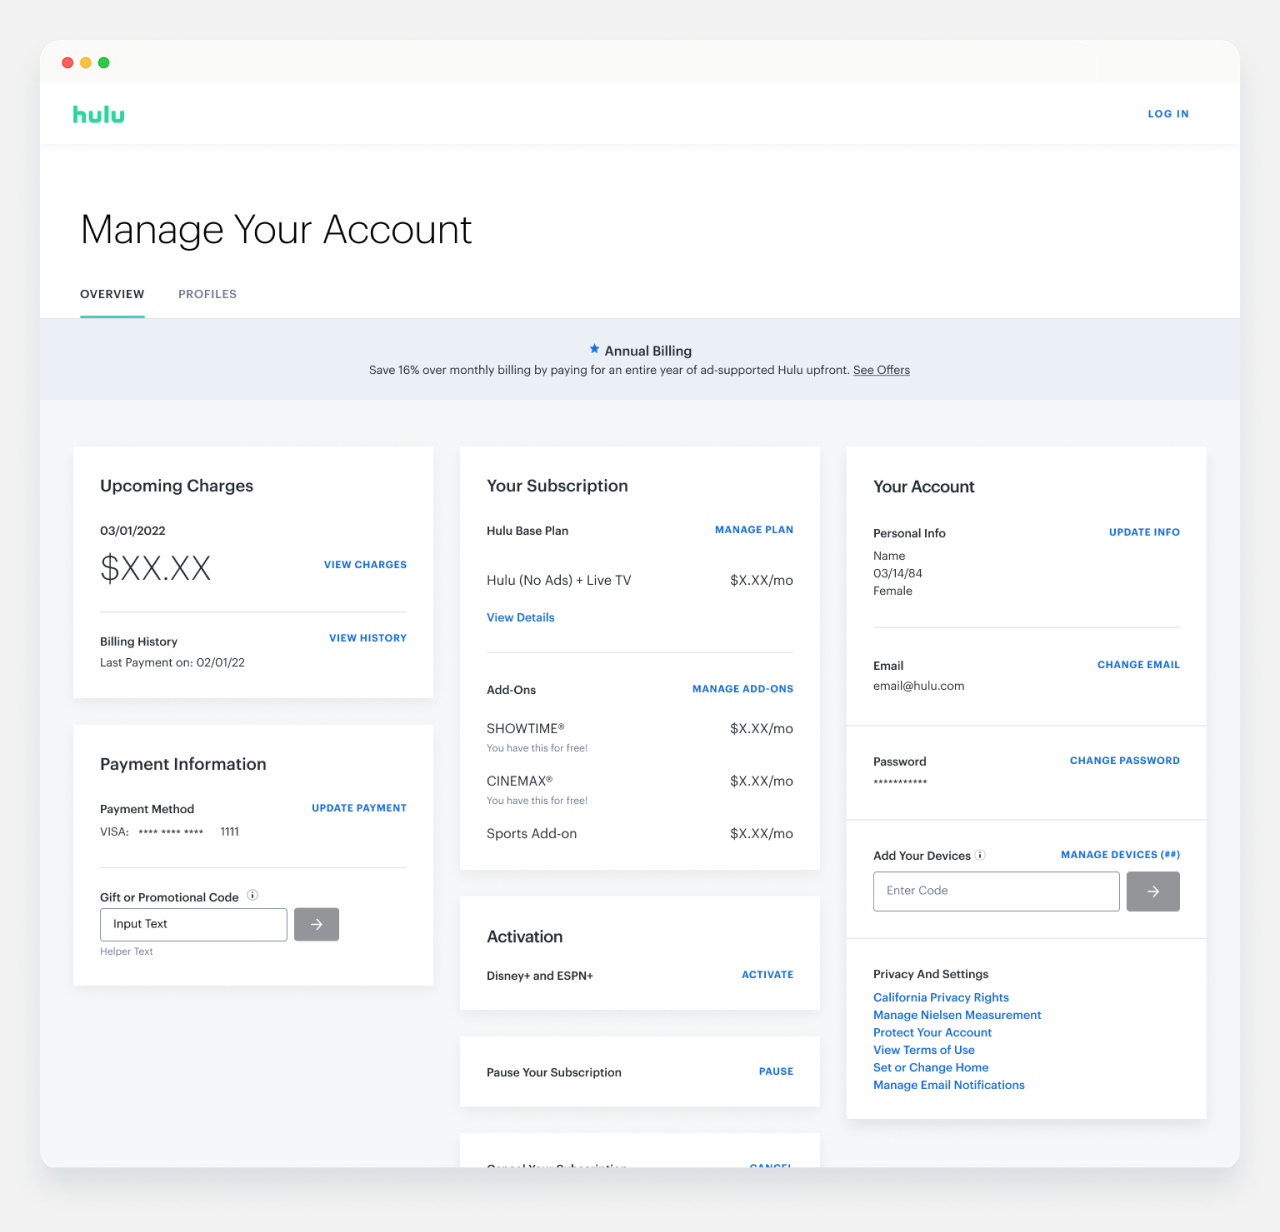The height and width of the screenshot is (1232, 1280).
Task: Click the info icon beside Add Your Devices
Action: click(x=980, y=855)
